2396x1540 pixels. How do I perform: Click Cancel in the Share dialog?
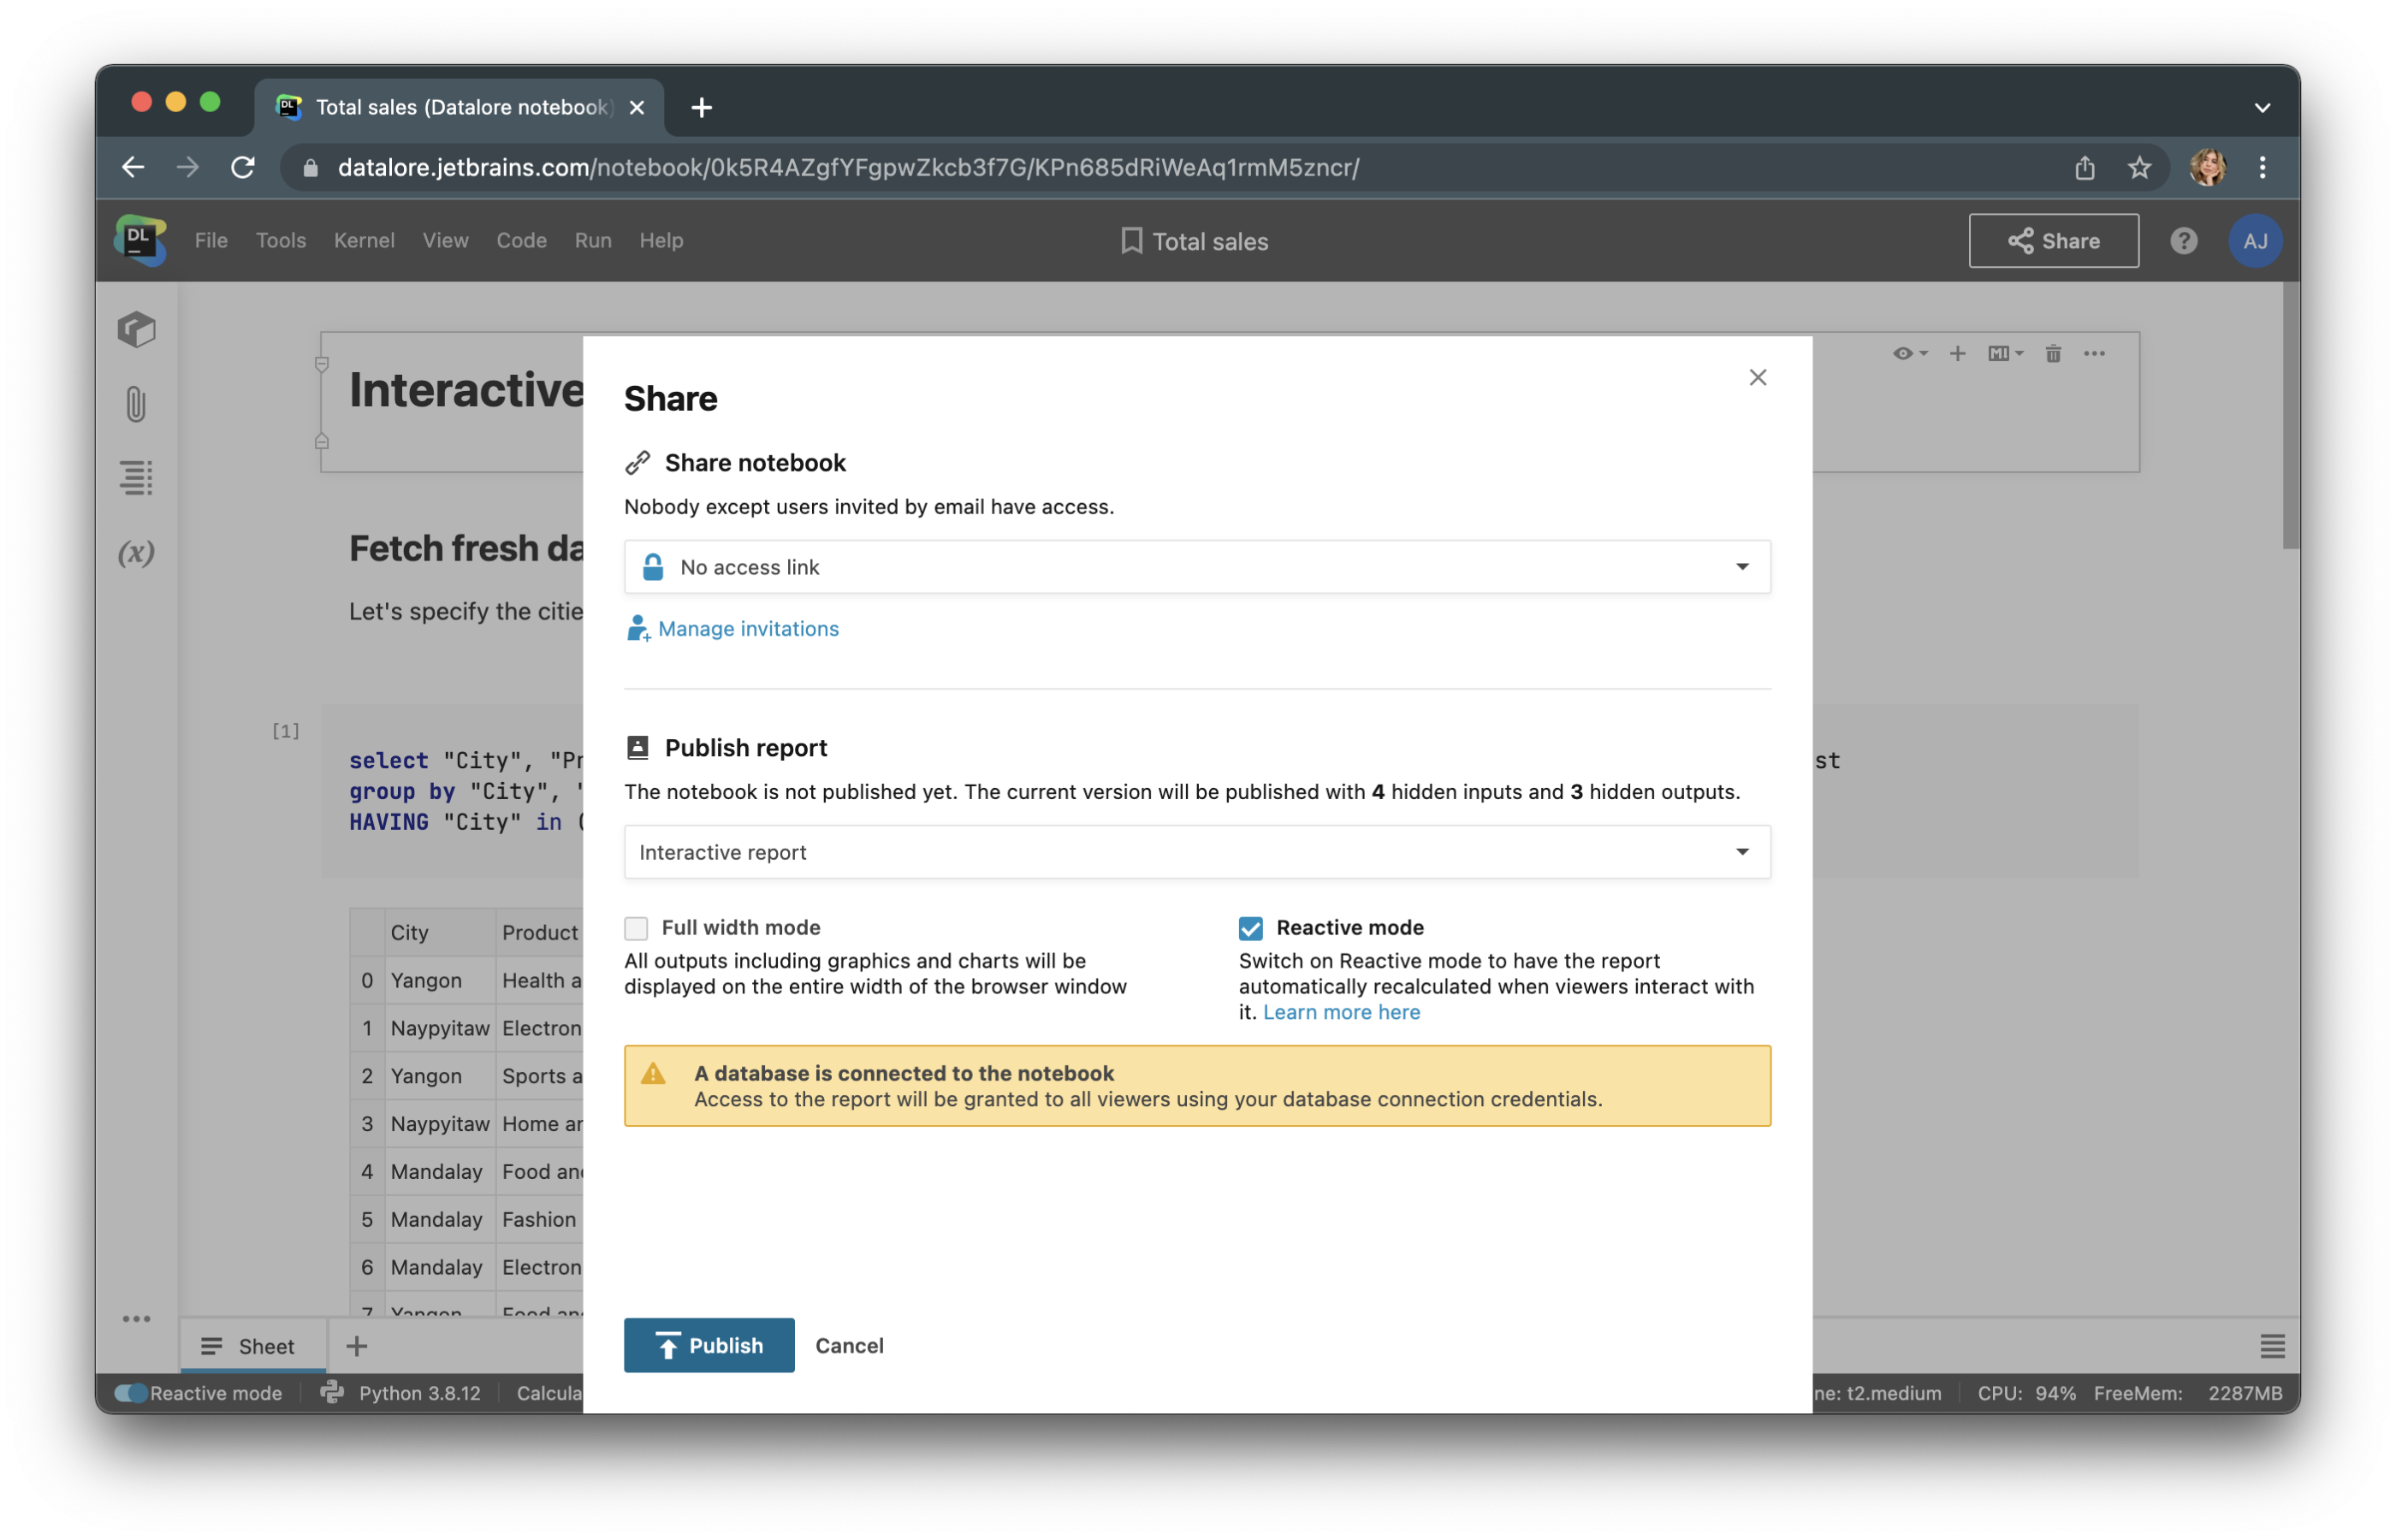(849, 1345)
